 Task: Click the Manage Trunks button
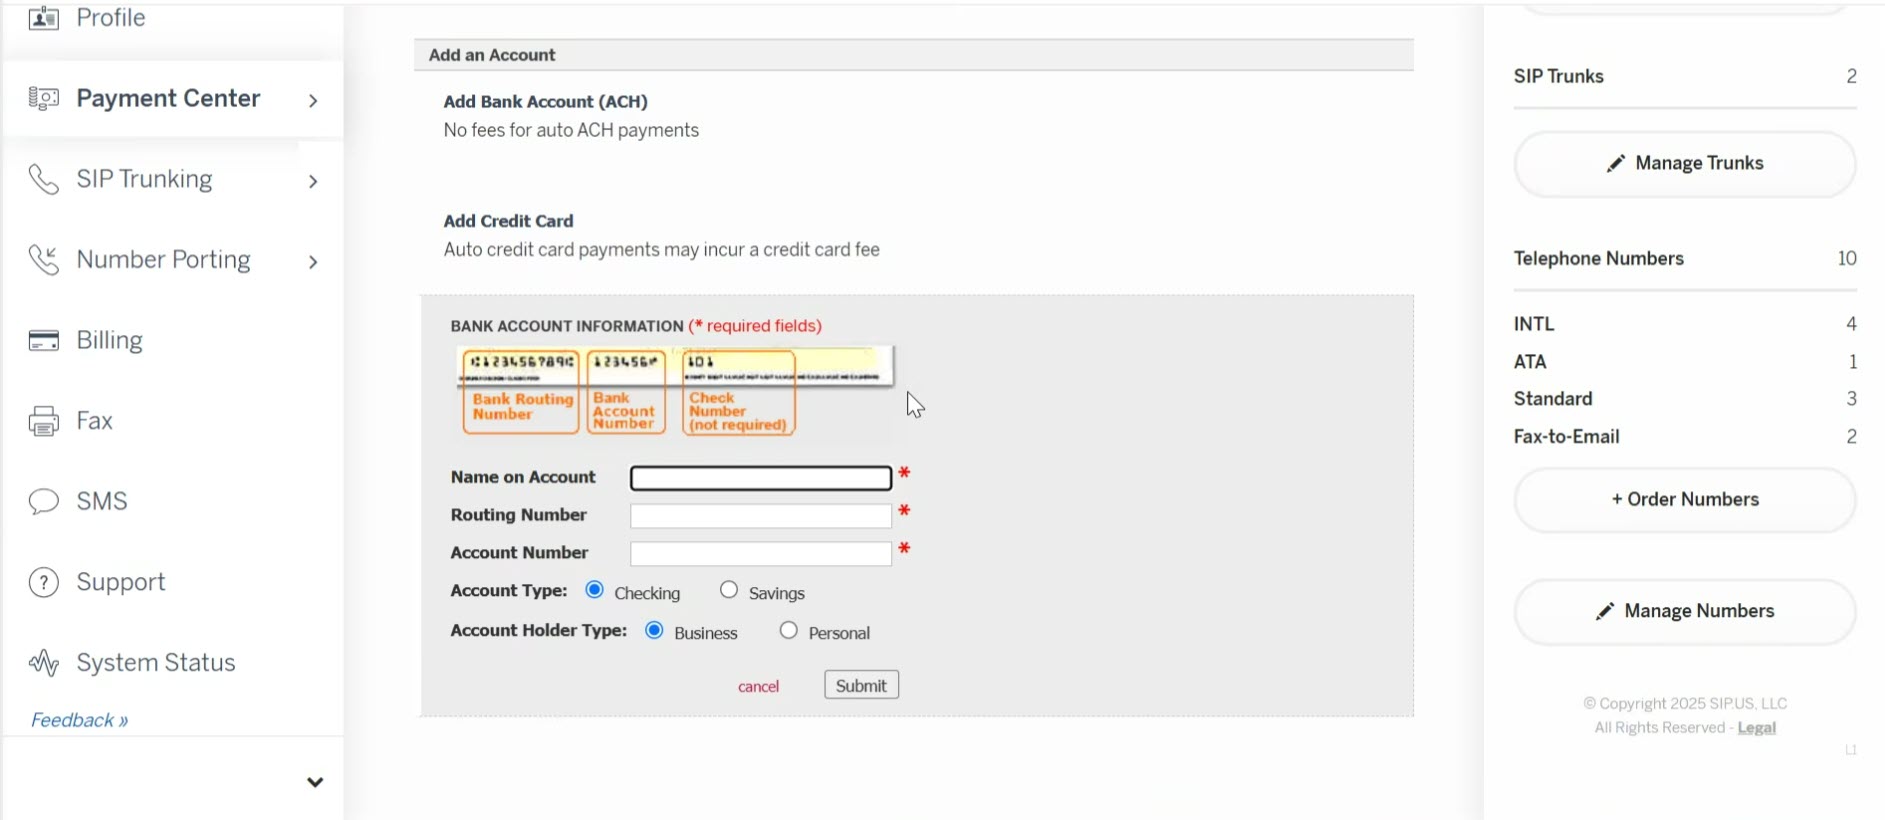1685,164
